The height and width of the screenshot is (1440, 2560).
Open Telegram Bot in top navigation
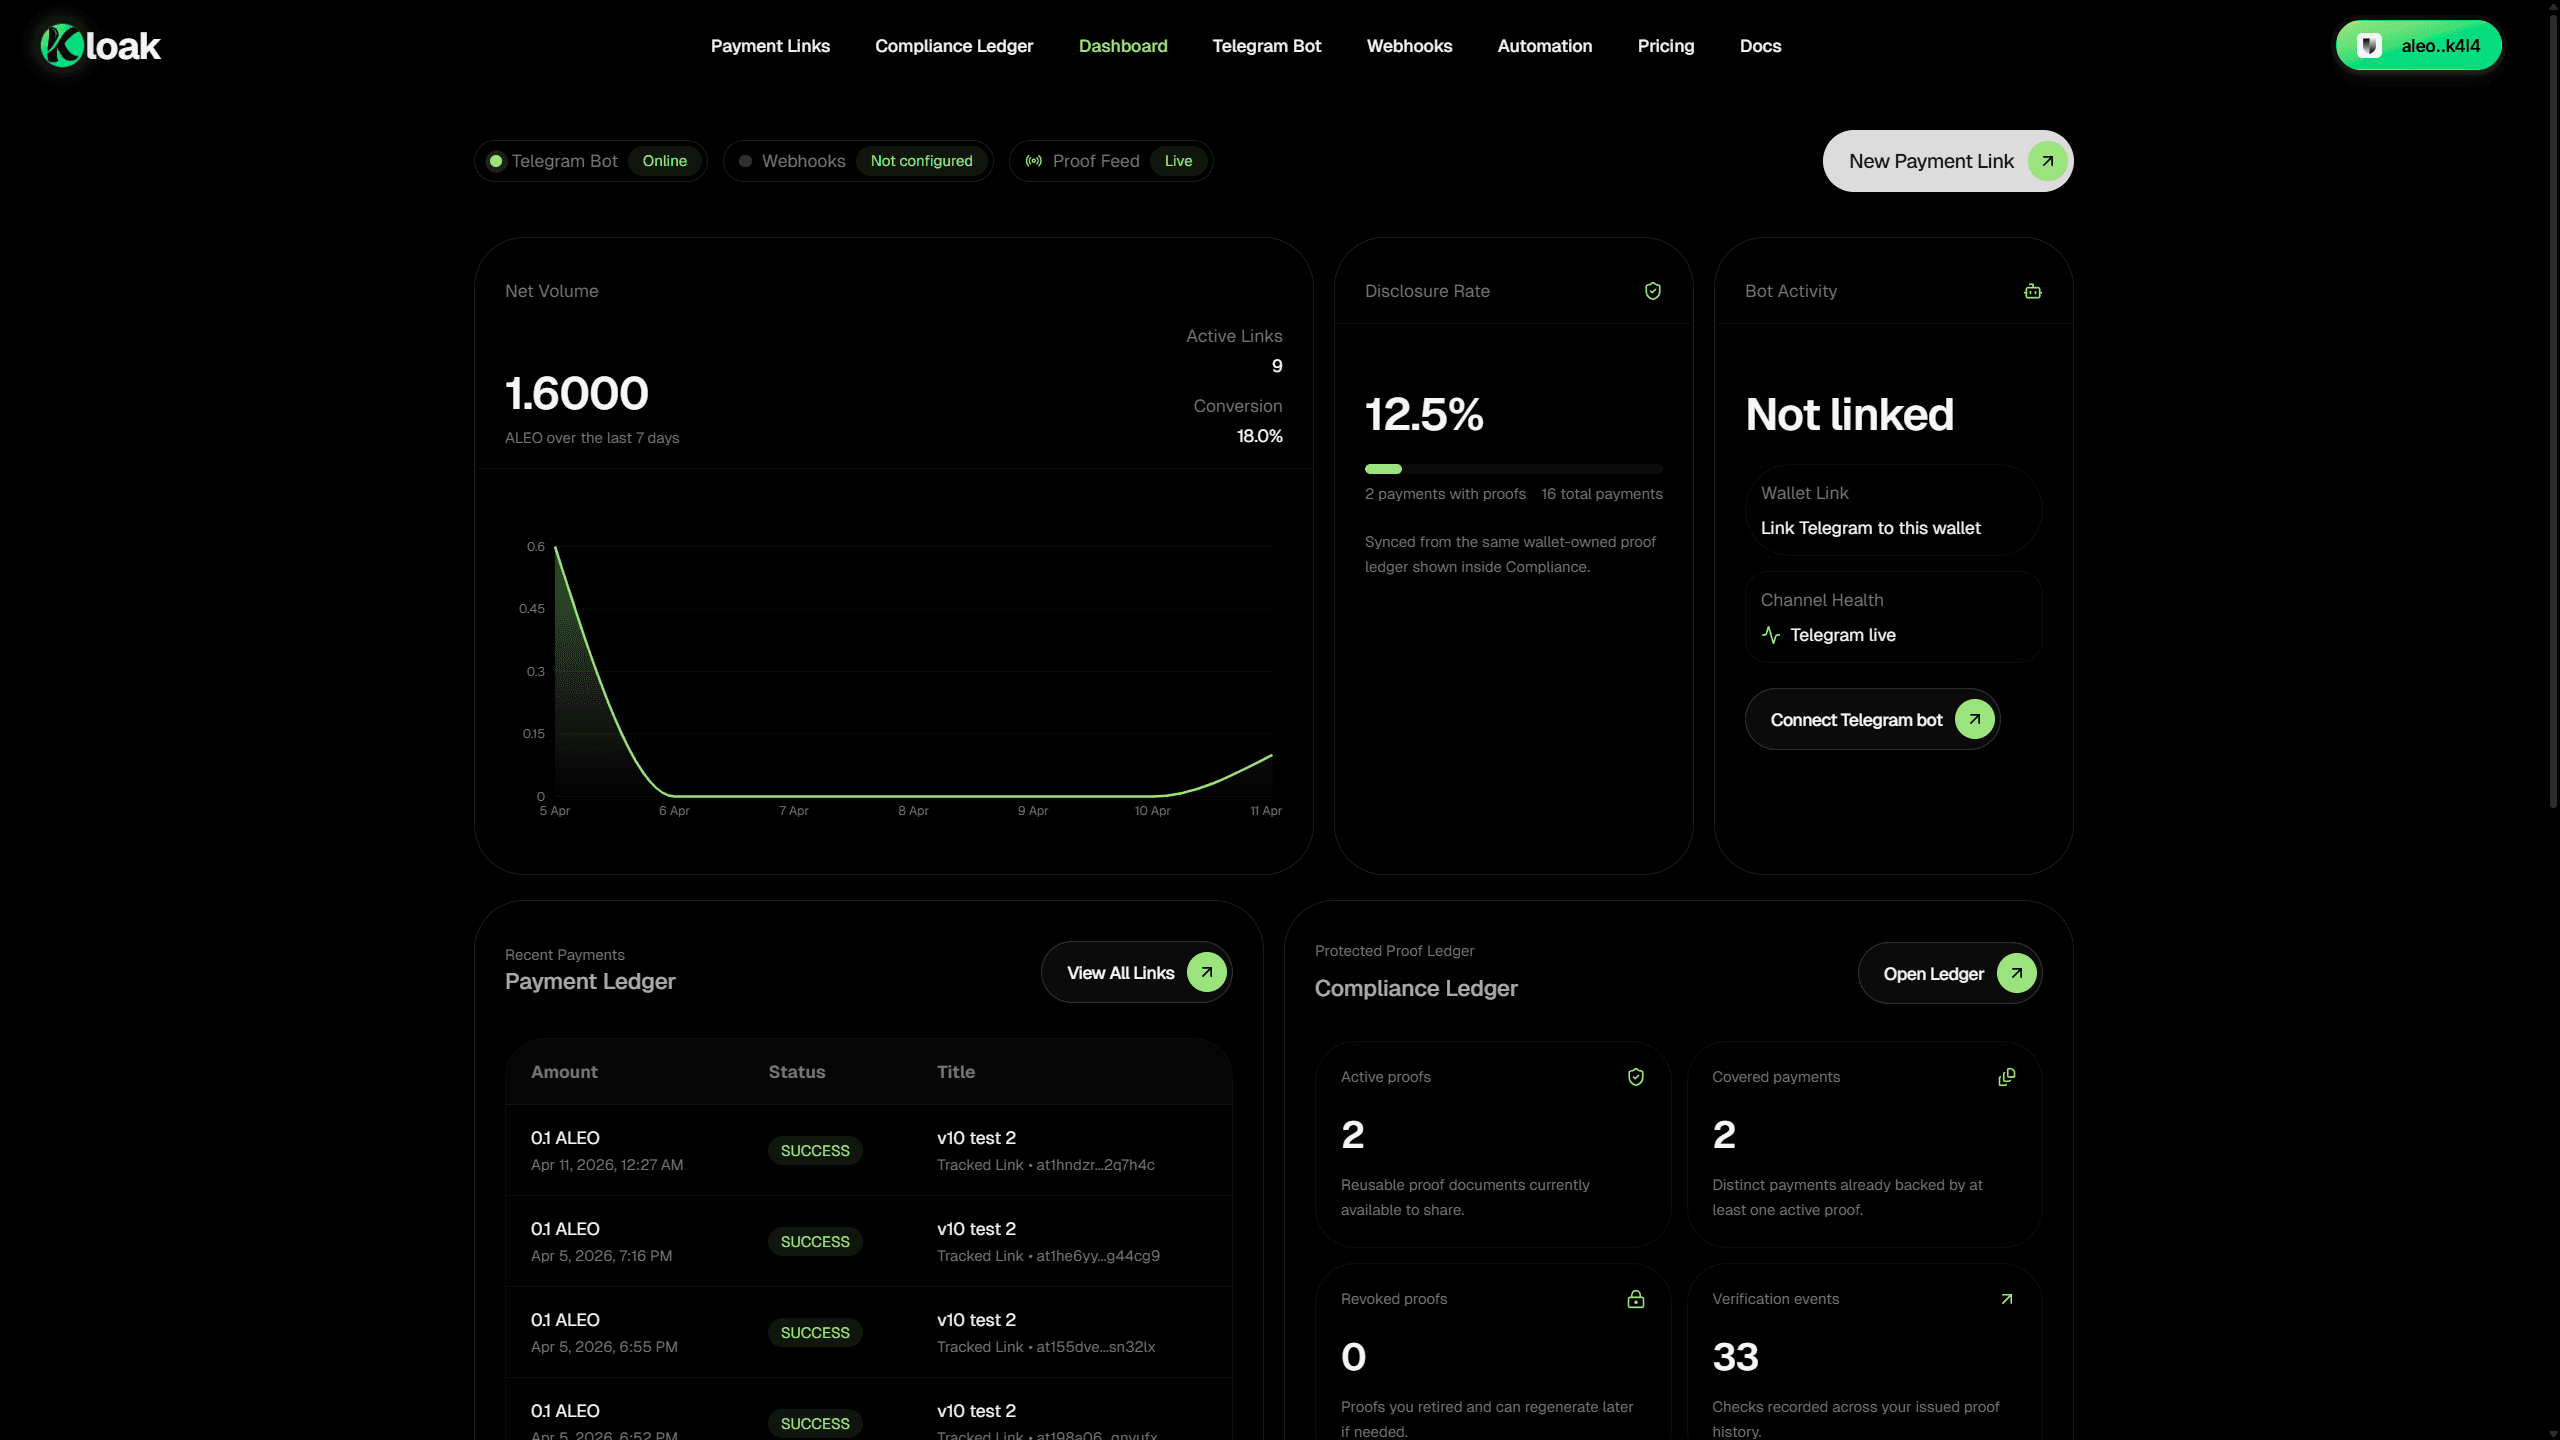click(x=1267, y=46)
